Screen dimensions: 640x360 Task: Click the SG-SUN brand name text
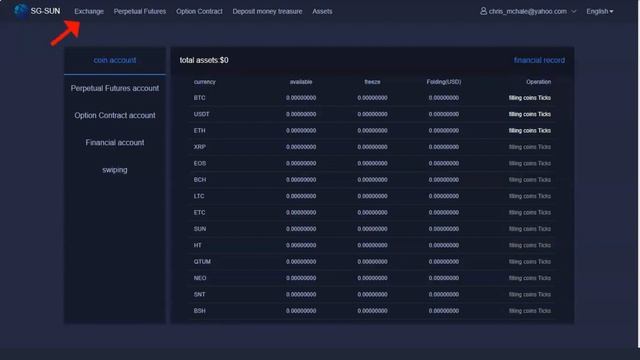45,11
